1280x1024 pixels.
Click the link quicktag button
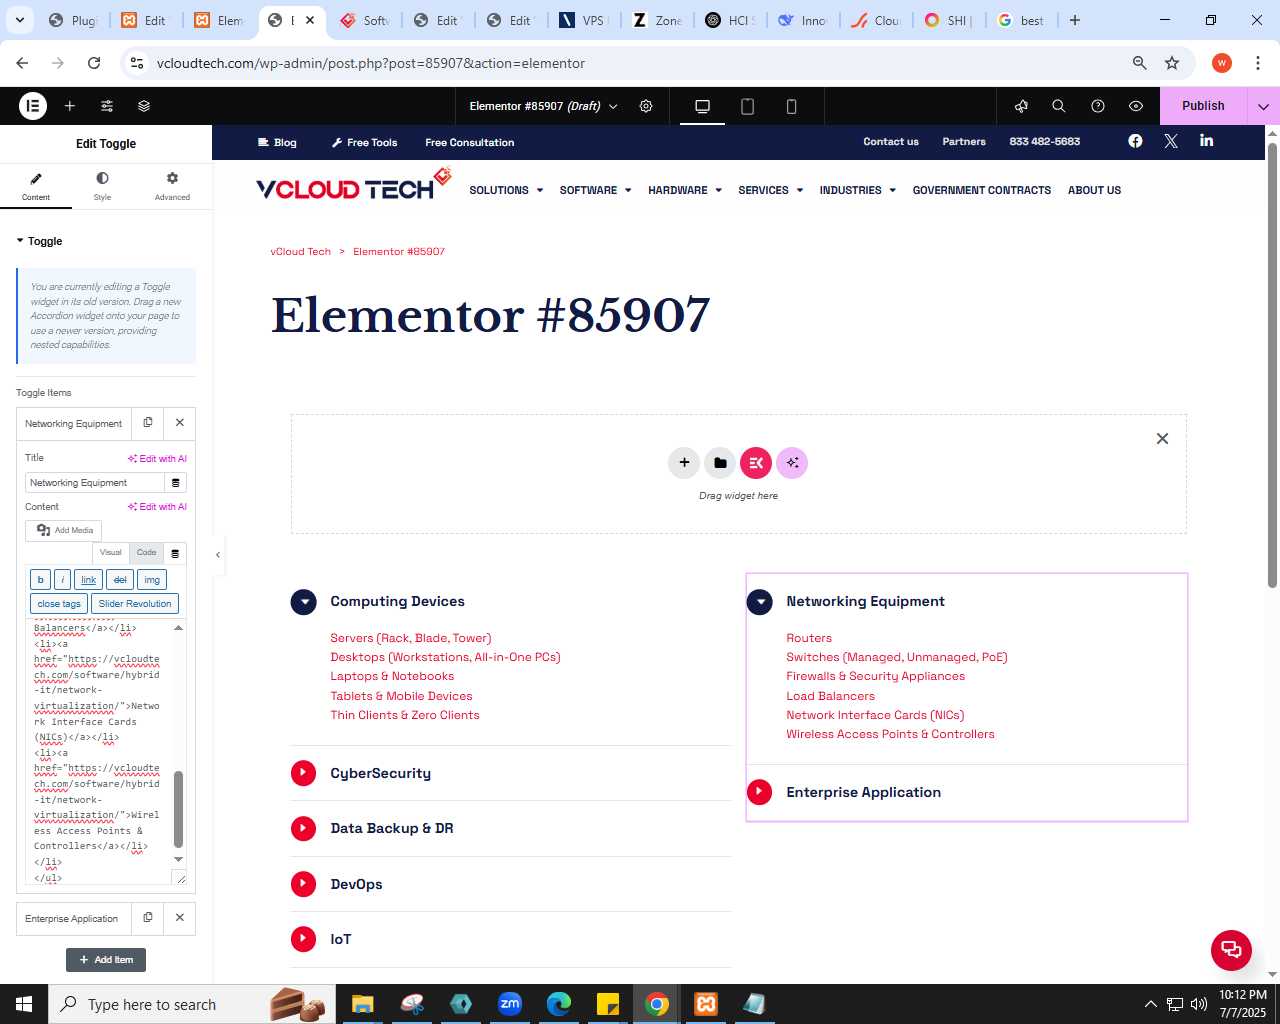[88, 580]
